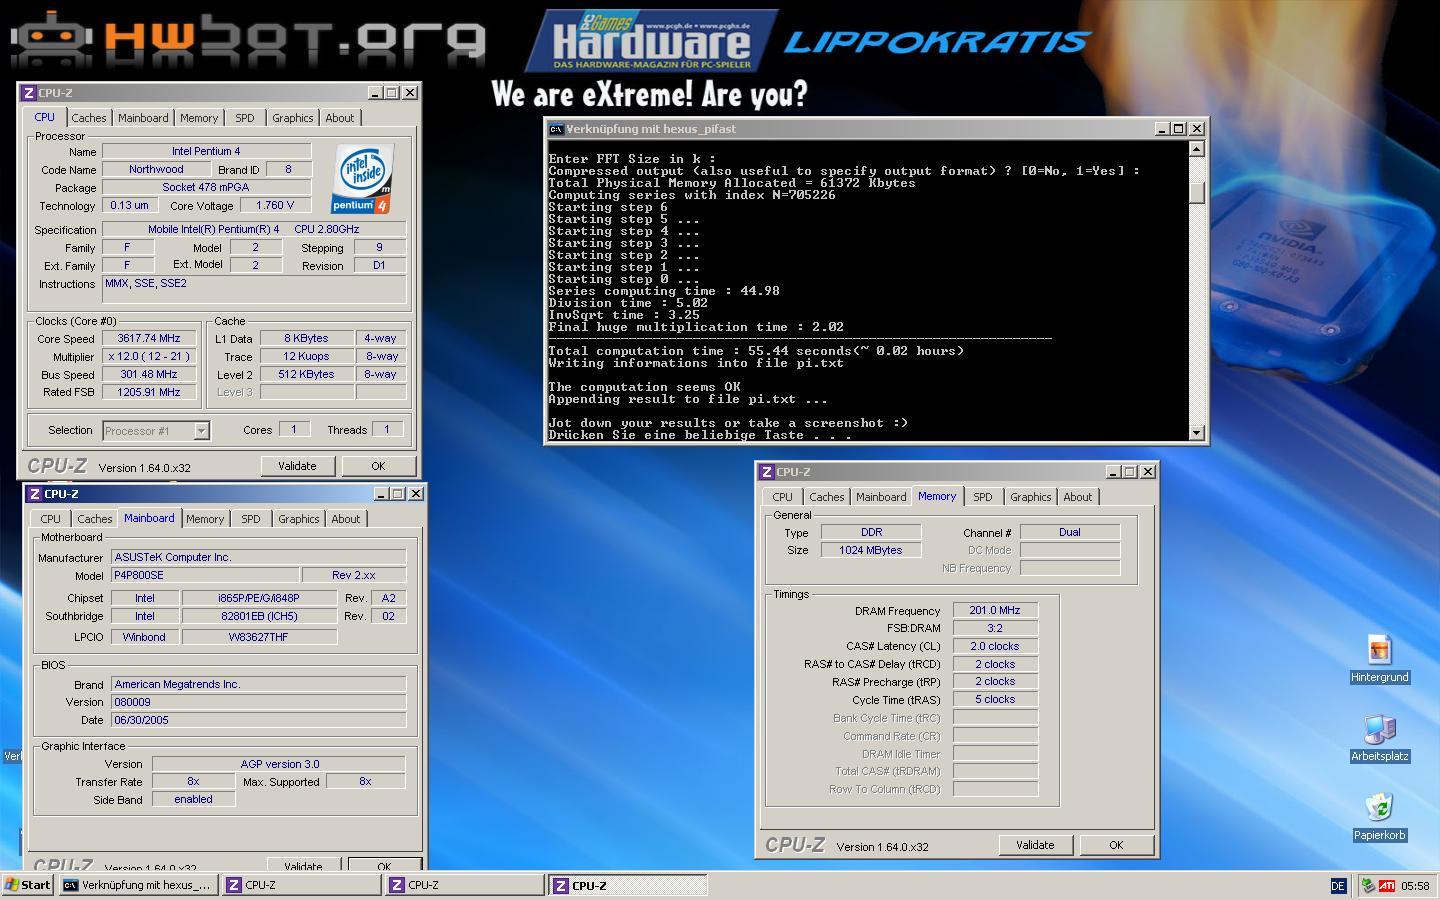Click the console scrollbar up arrow
Viewport: 1440px width, 900px height.
point(1197,149)
